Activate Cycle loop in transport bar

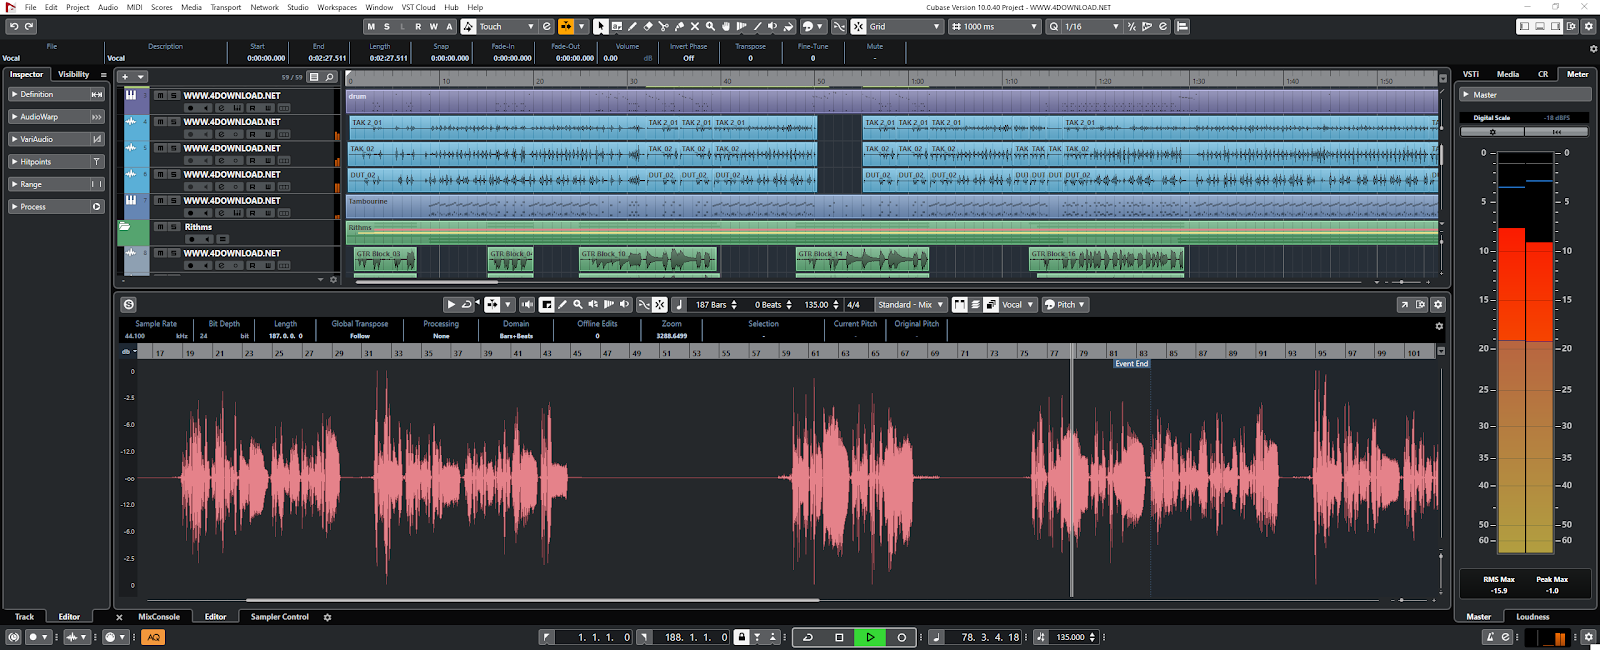click(808, 637)
